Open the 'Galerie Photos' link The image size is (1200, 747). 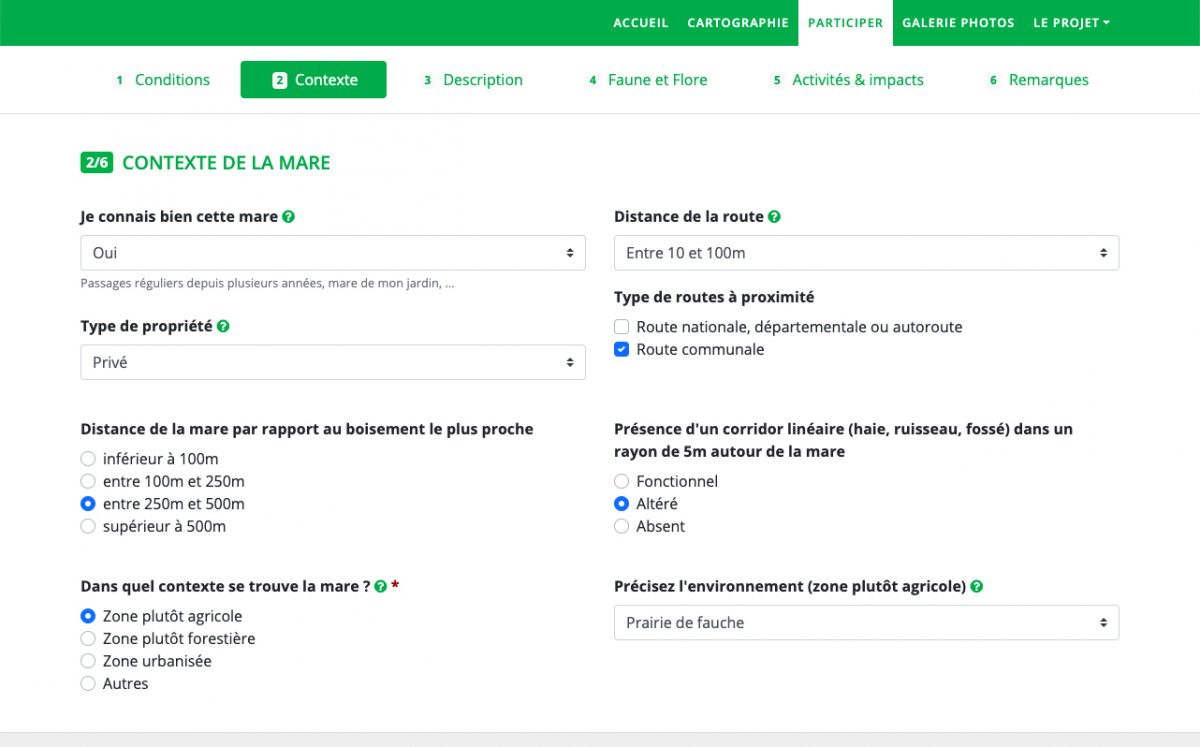click(958, 22)
